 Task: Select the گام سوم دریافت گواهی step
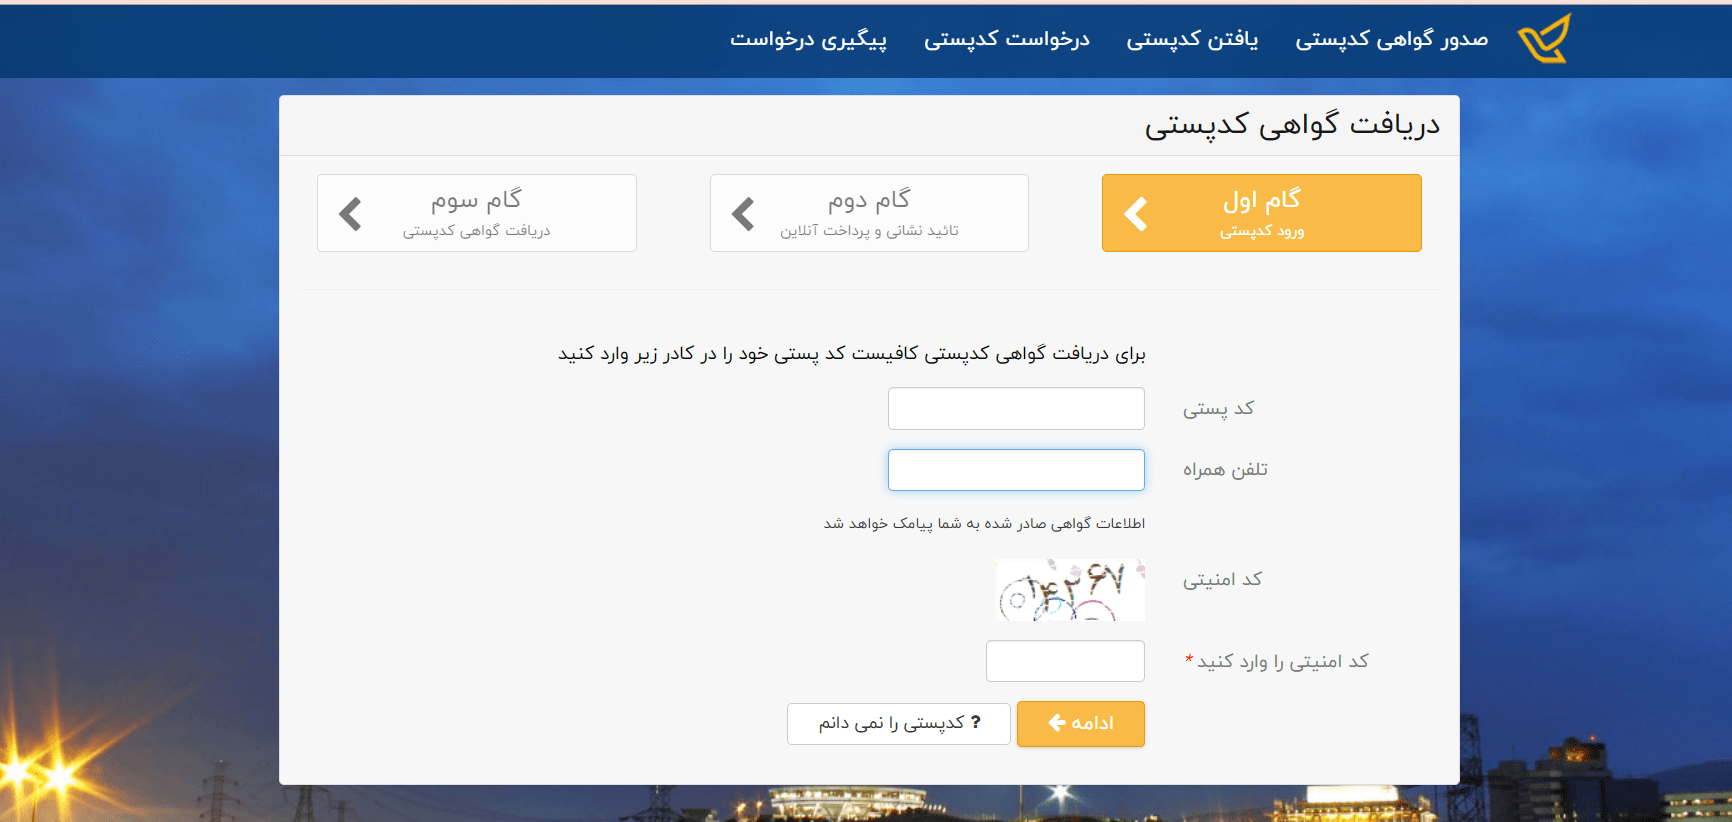click(476, 213)
